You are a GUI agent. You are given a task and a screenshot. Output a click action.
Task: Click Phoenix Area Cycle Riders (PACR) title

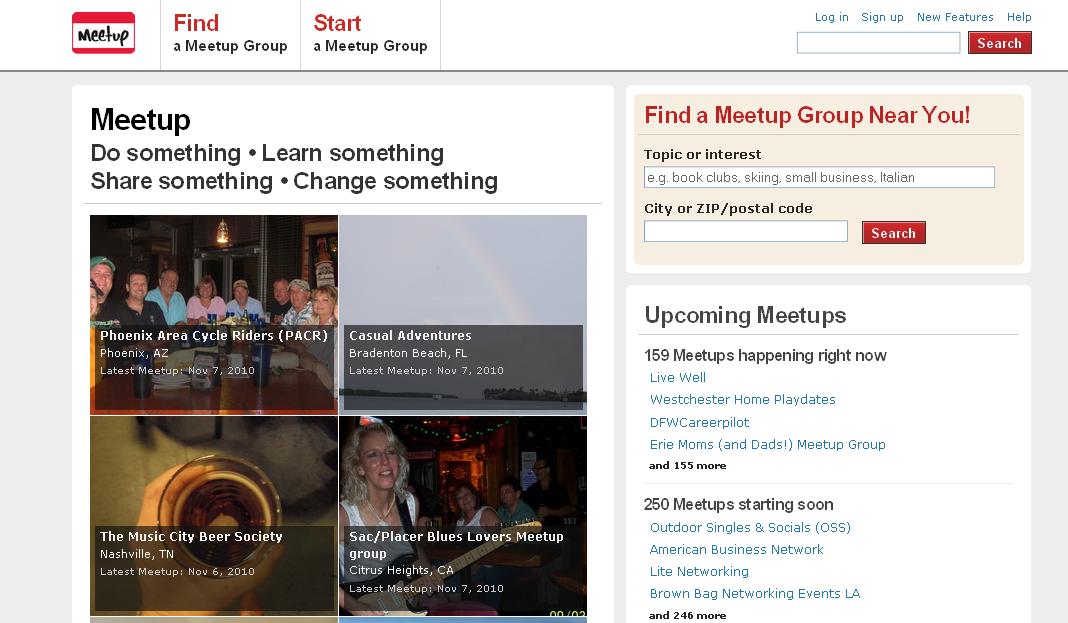[x=214, y=335]
